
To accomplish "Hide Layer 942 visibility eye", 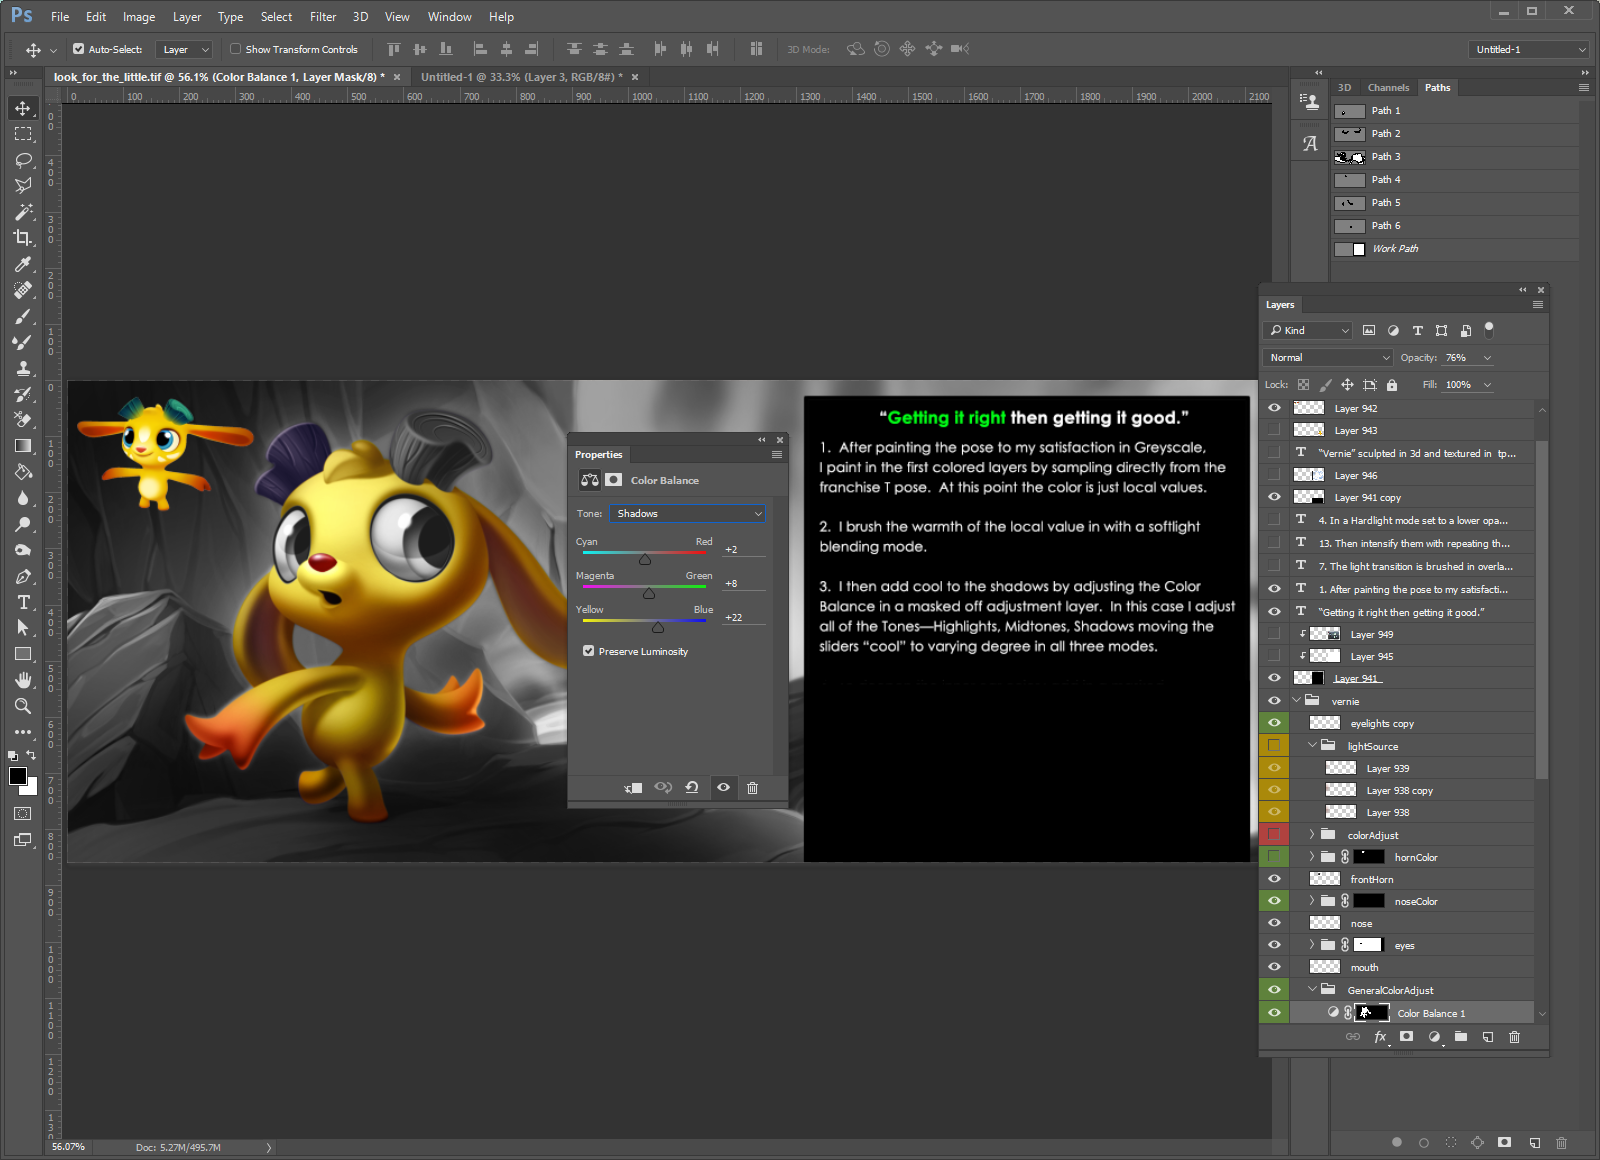I will click(x=1274, y=408).
